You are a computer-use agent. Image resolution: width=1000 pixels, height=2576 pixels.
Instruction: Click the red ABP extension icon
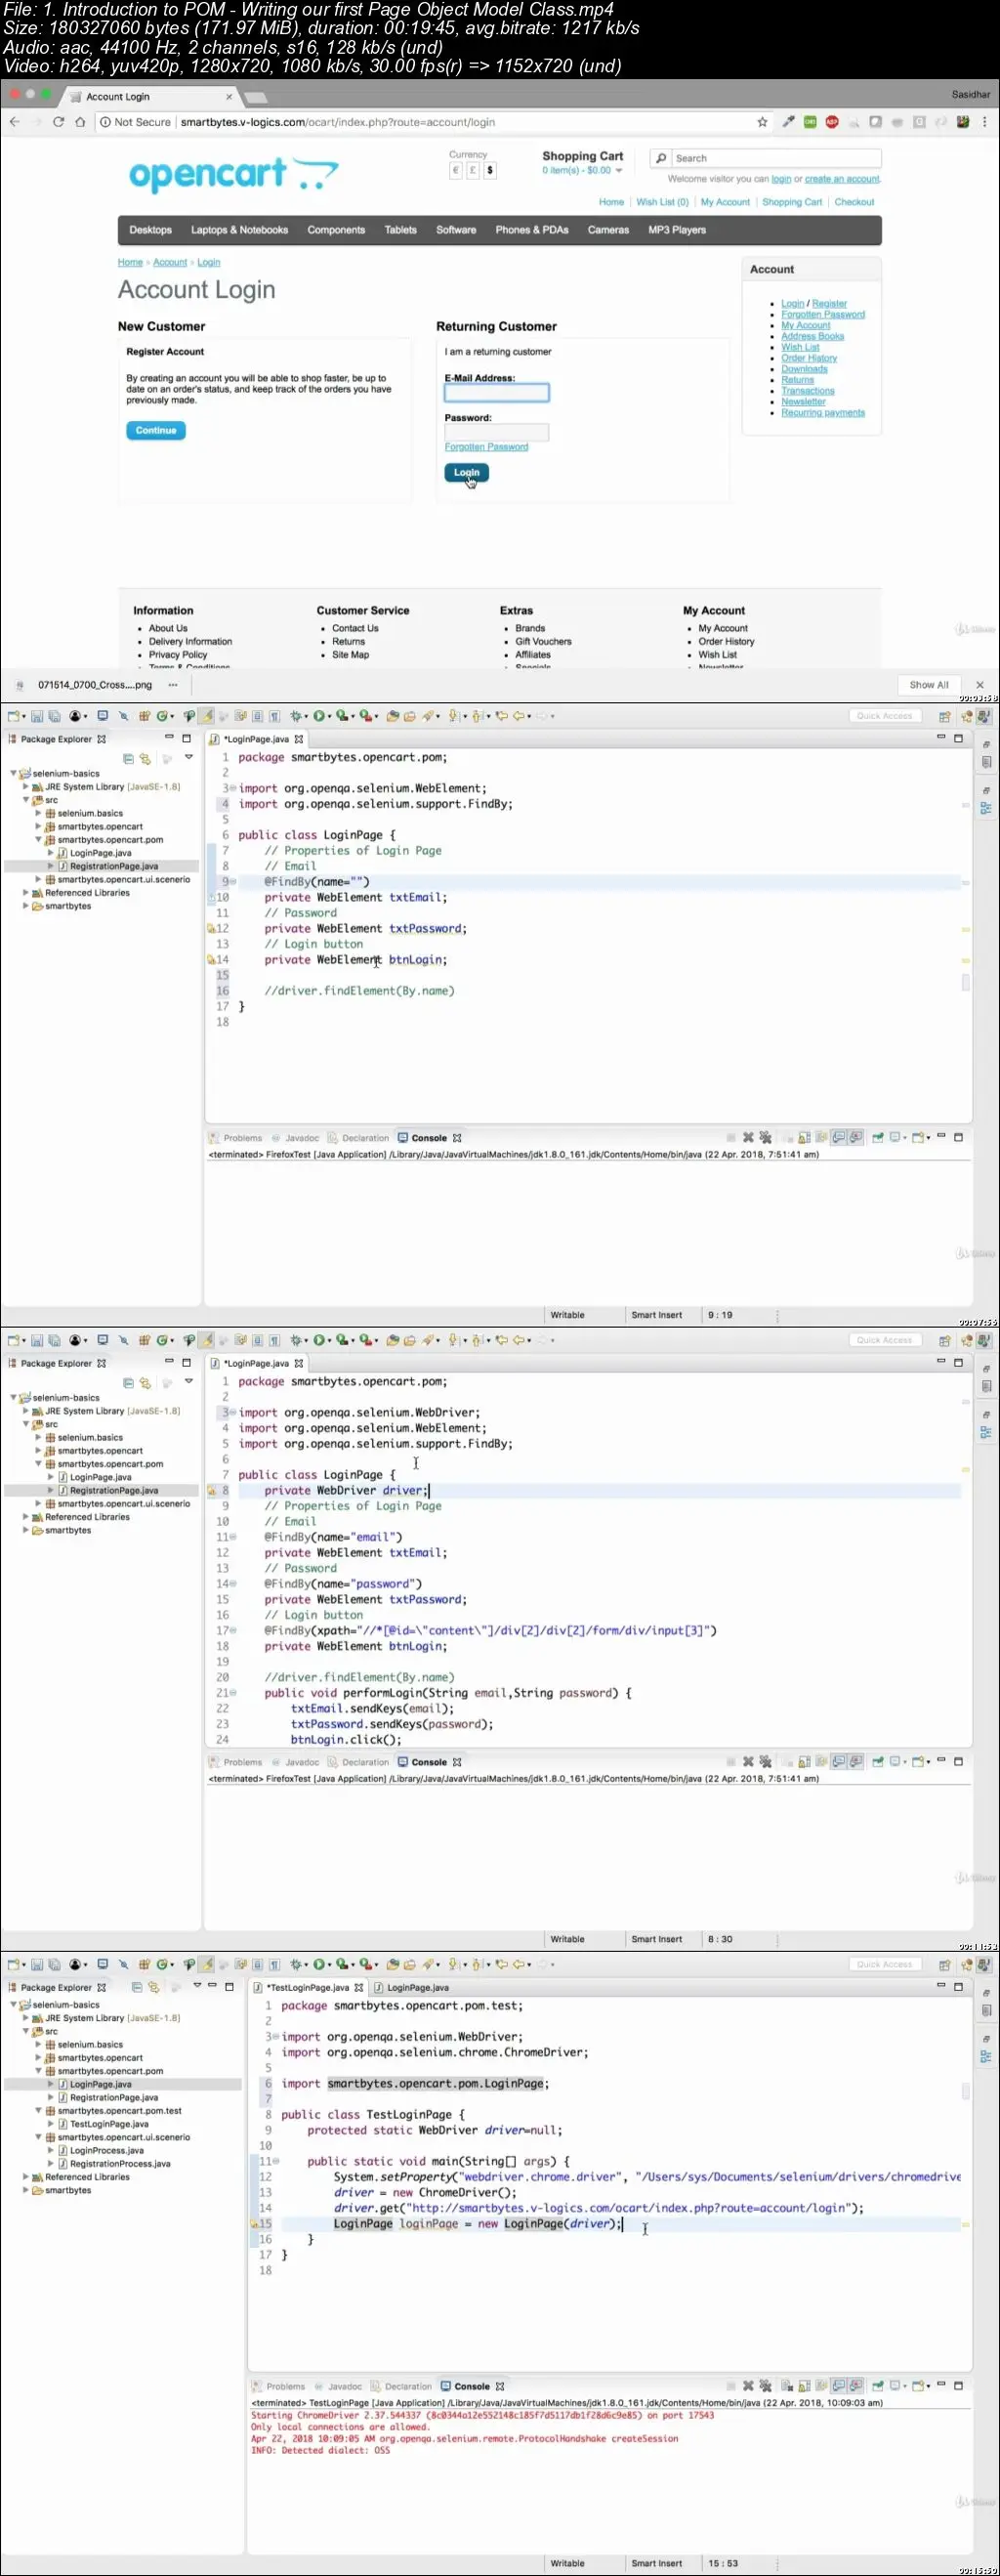(x=832, y=122)
